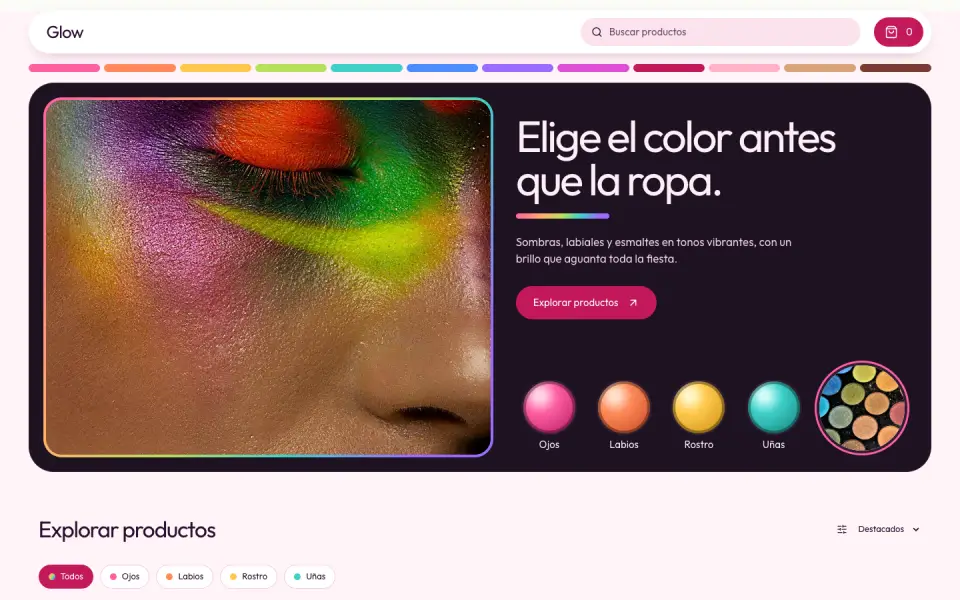
Task: Pick the blue color swatch bar
Action: (442, 68)
